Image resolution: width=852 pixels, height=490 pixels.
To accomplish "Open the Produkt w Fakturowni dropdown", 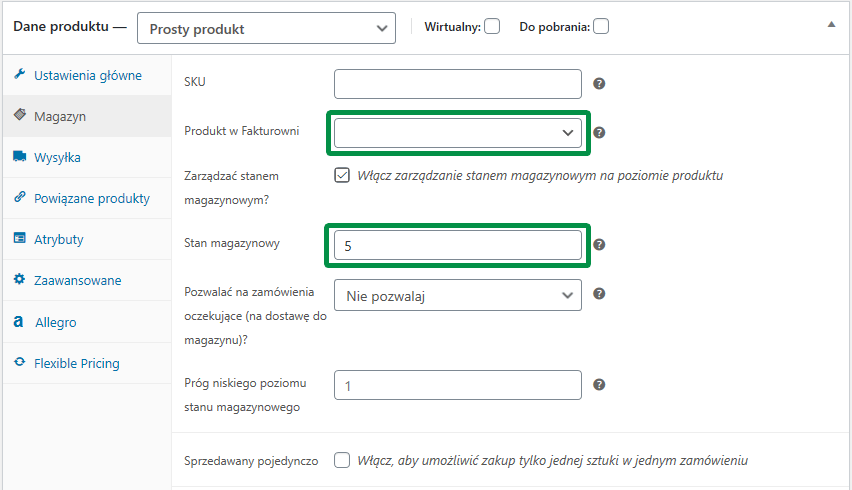I will [x=458, y=133].
